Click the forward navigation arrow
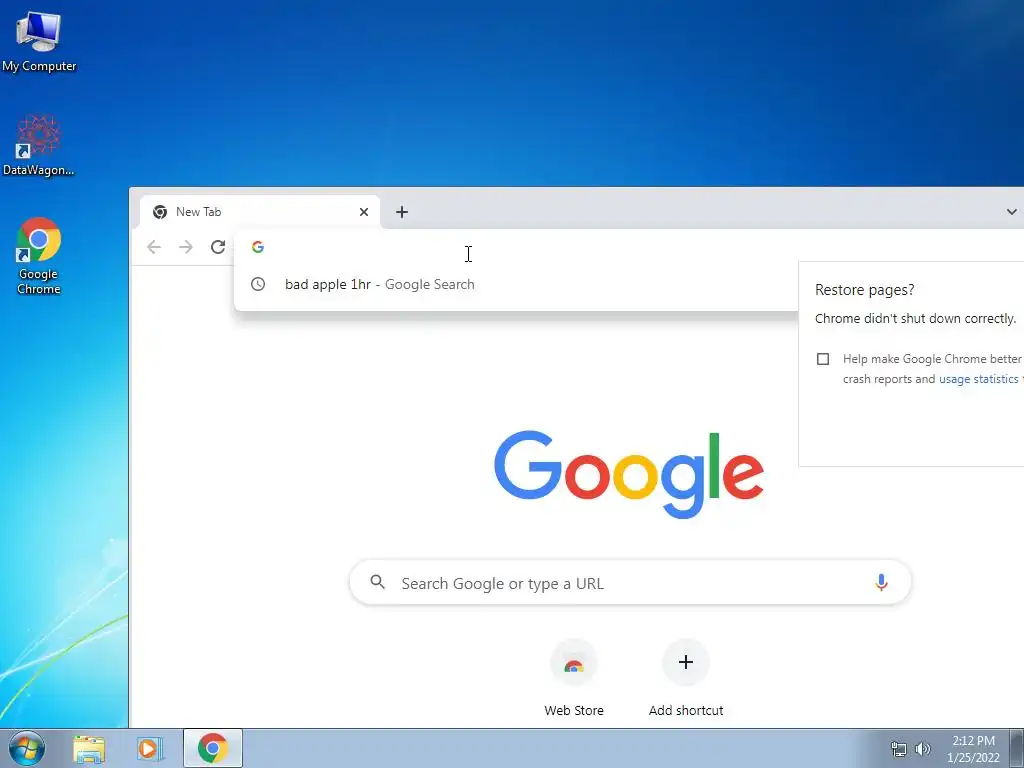The image size is (1024, 768). click(186, 247)
